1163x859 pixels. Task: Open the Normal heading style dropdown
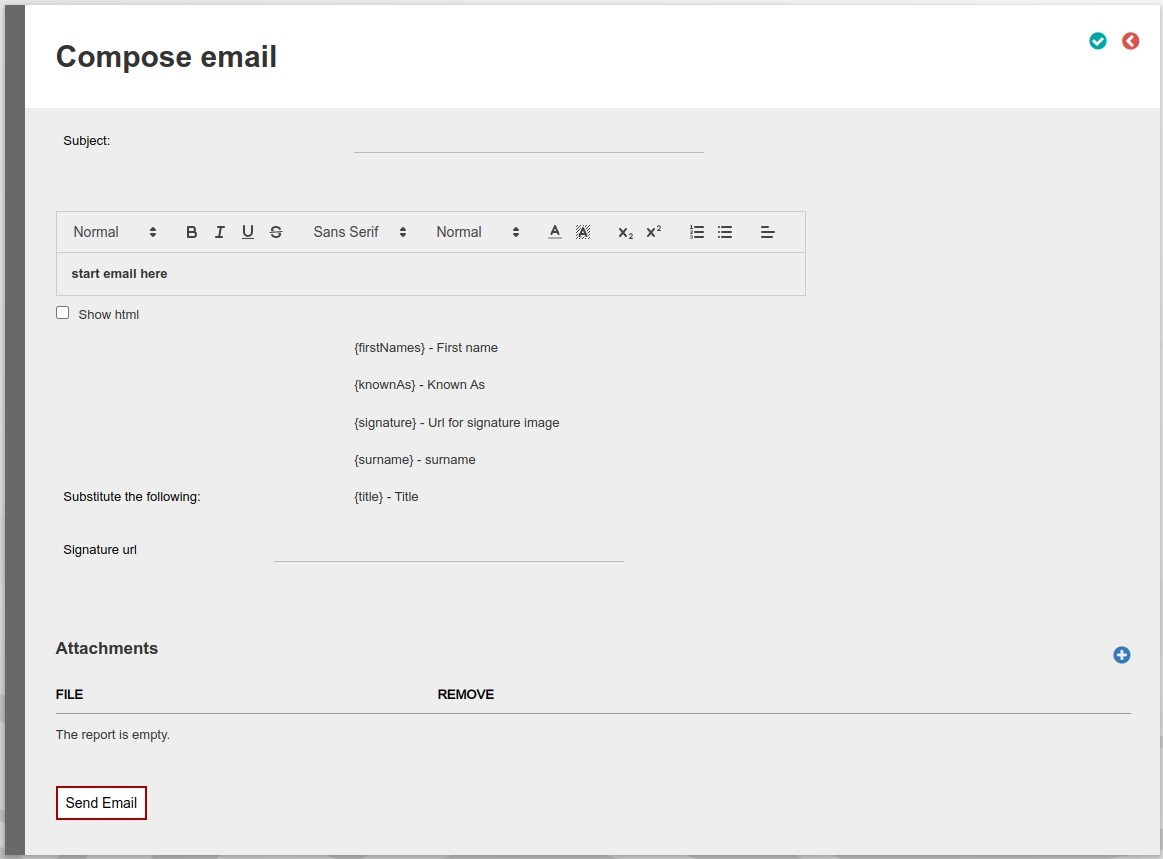pyautogui.click(x=115, y=232)
